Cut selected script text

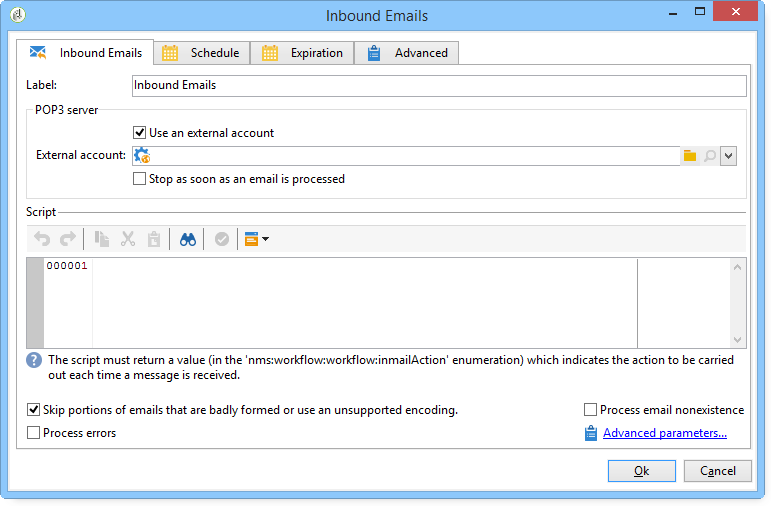tap(128, 239)
